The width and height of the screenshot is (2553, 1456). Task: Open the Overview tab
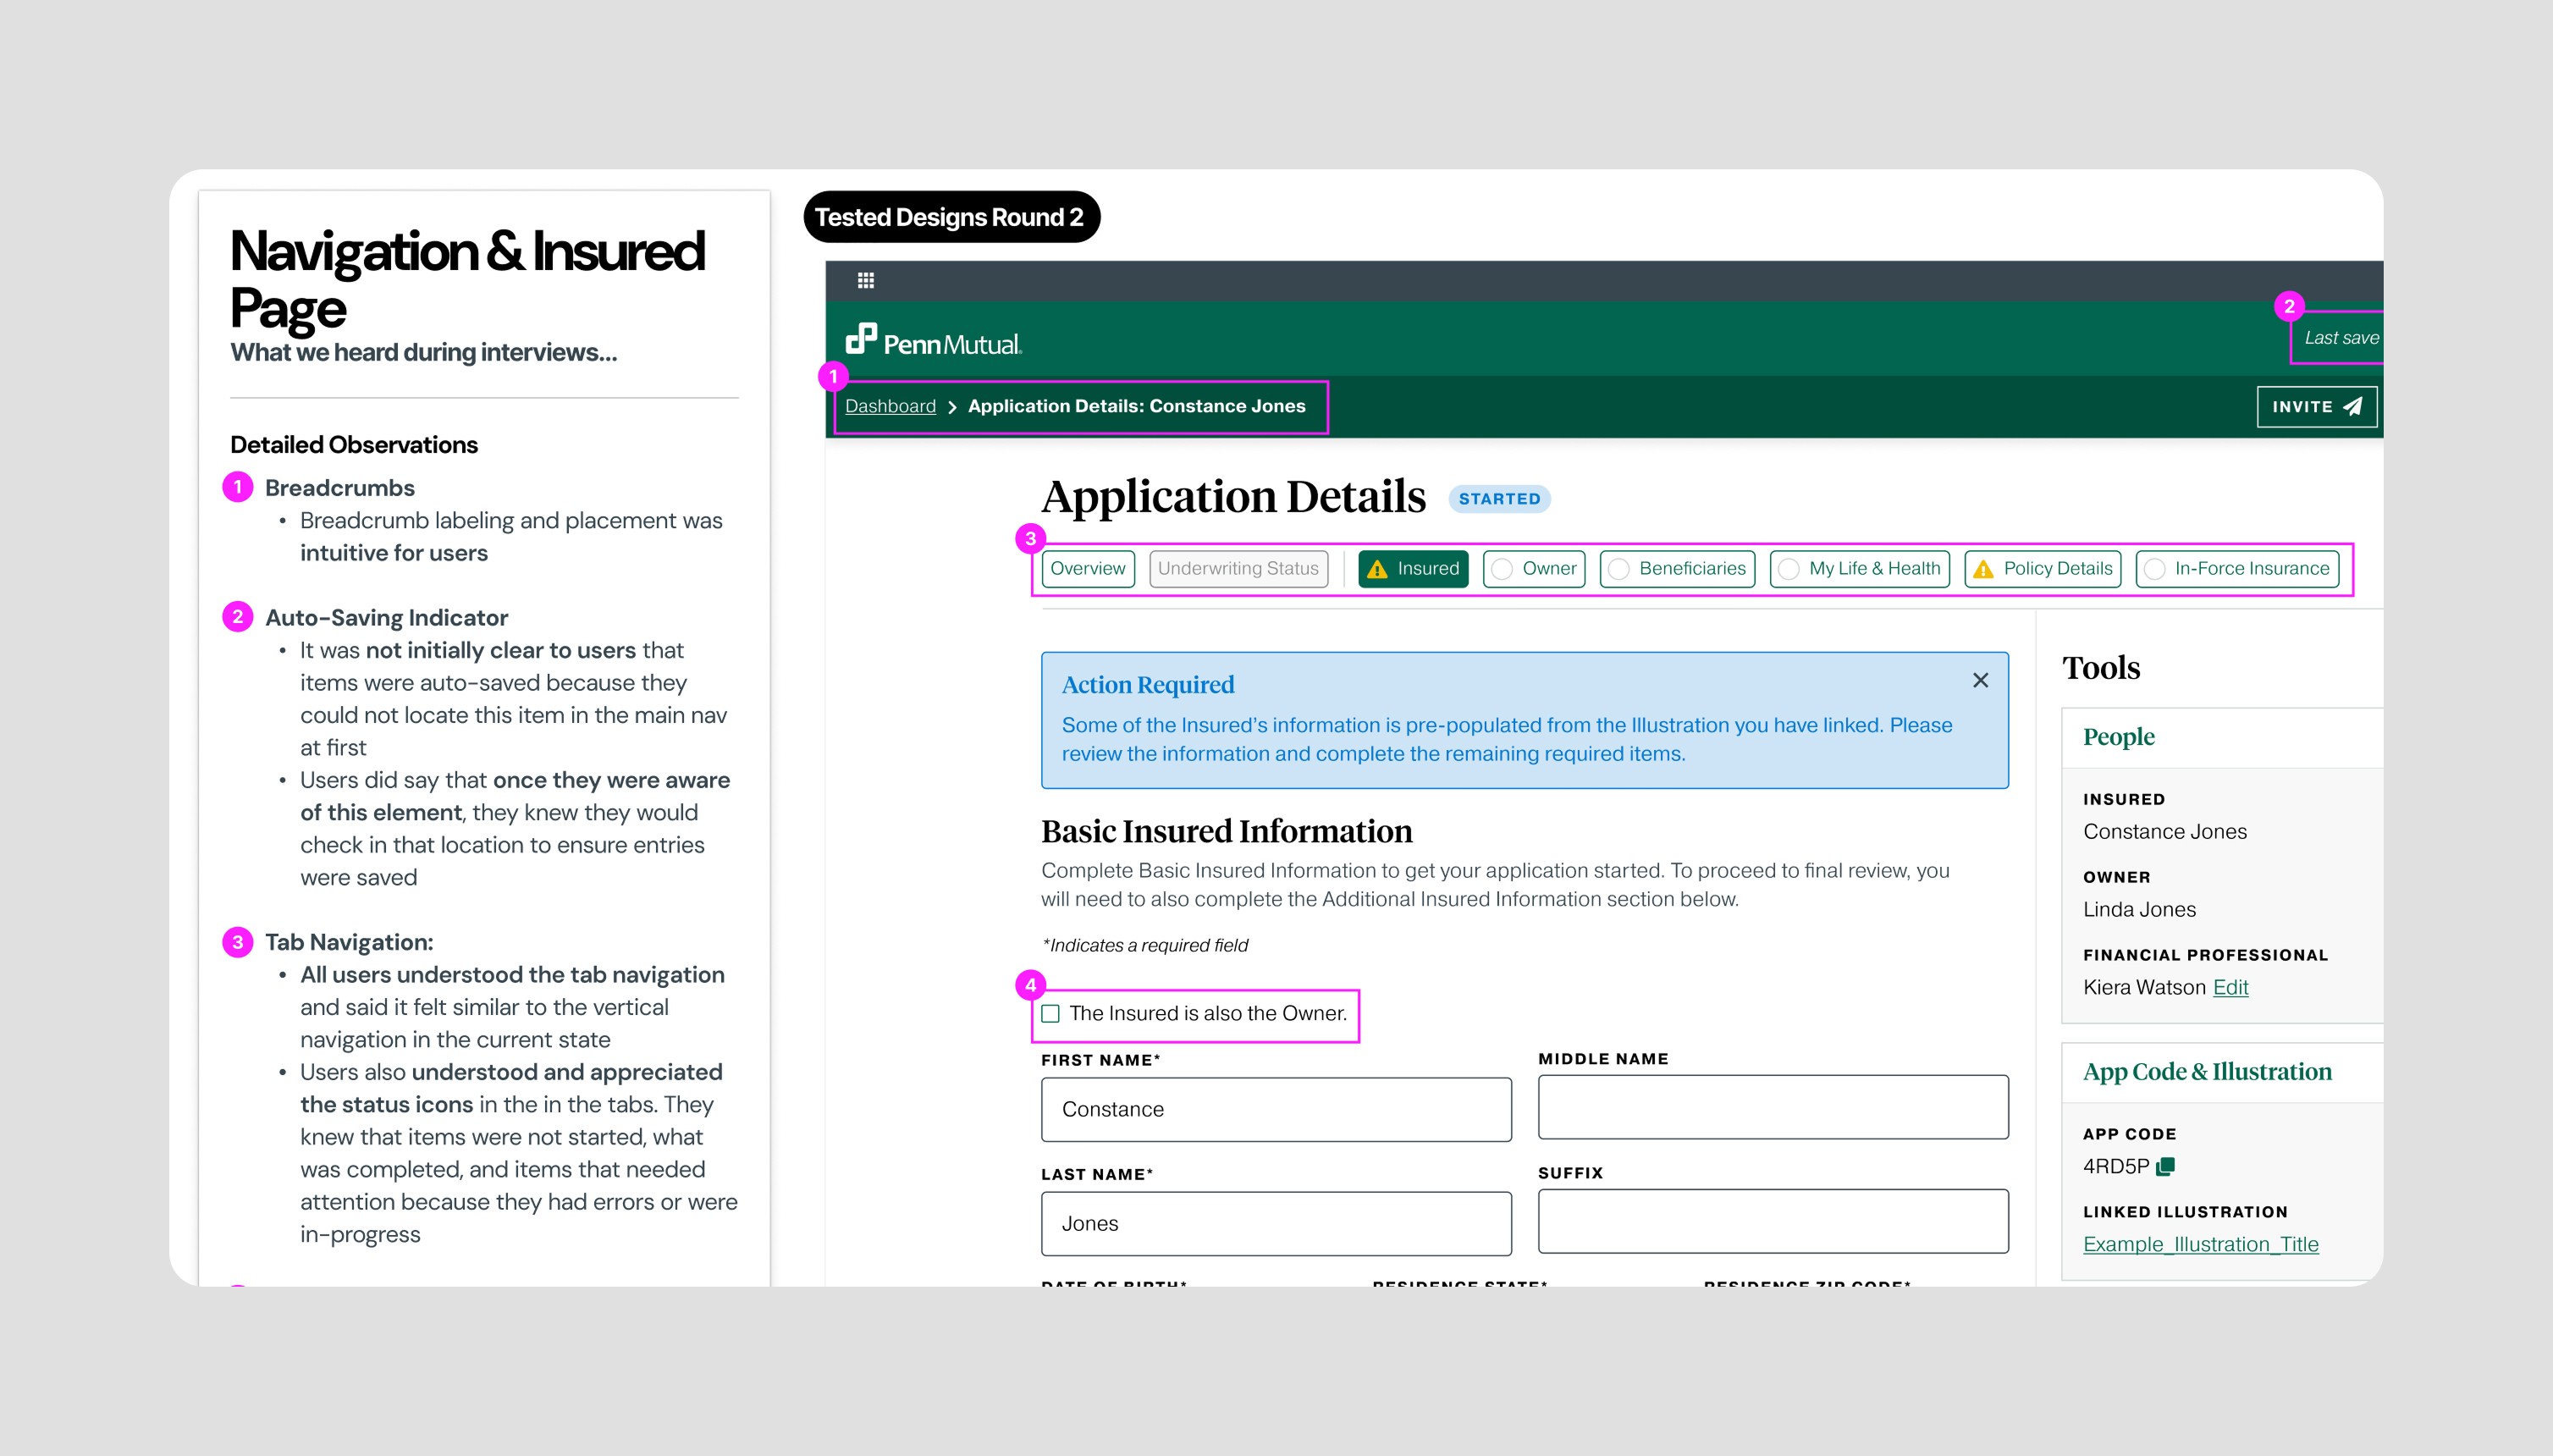[1088, 569]
